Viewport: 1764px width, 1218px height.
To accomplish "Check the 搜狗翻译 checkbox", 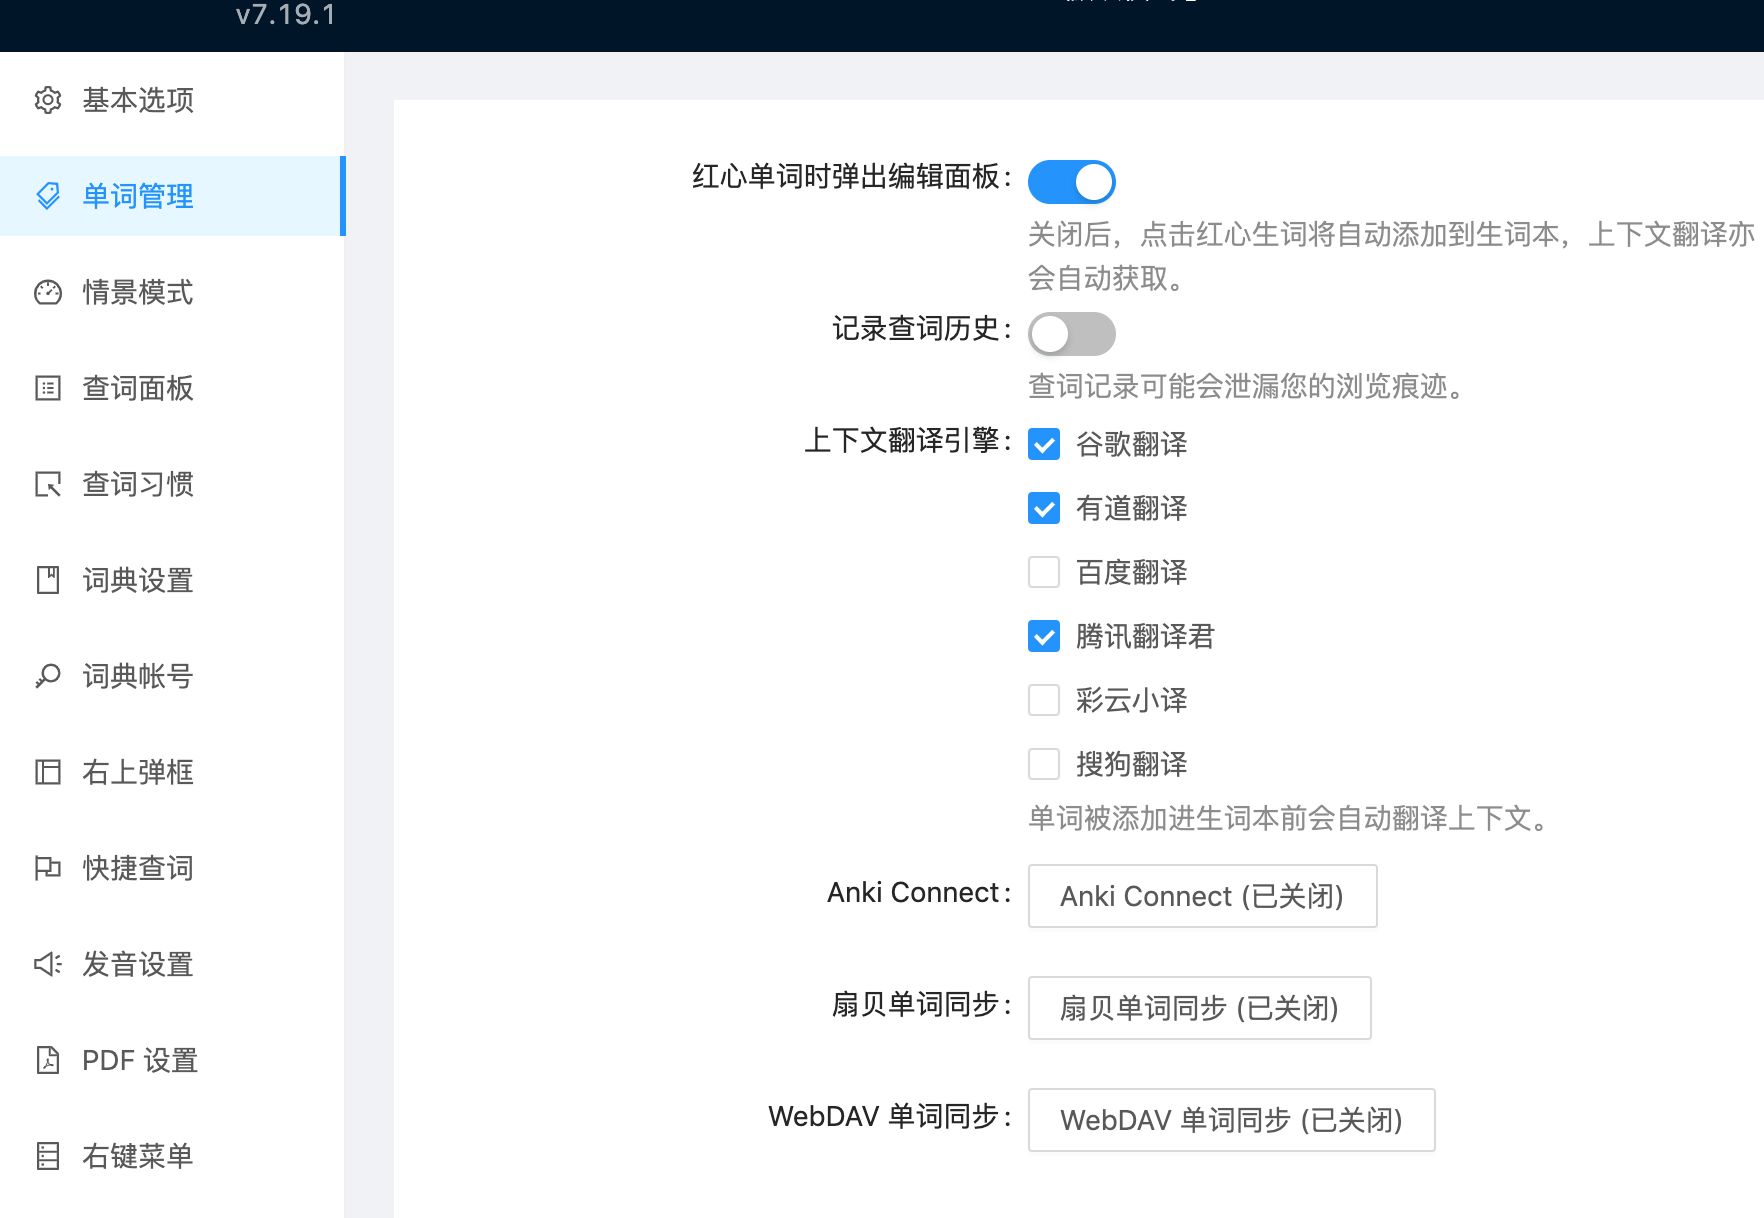I will pos(1044,764).
